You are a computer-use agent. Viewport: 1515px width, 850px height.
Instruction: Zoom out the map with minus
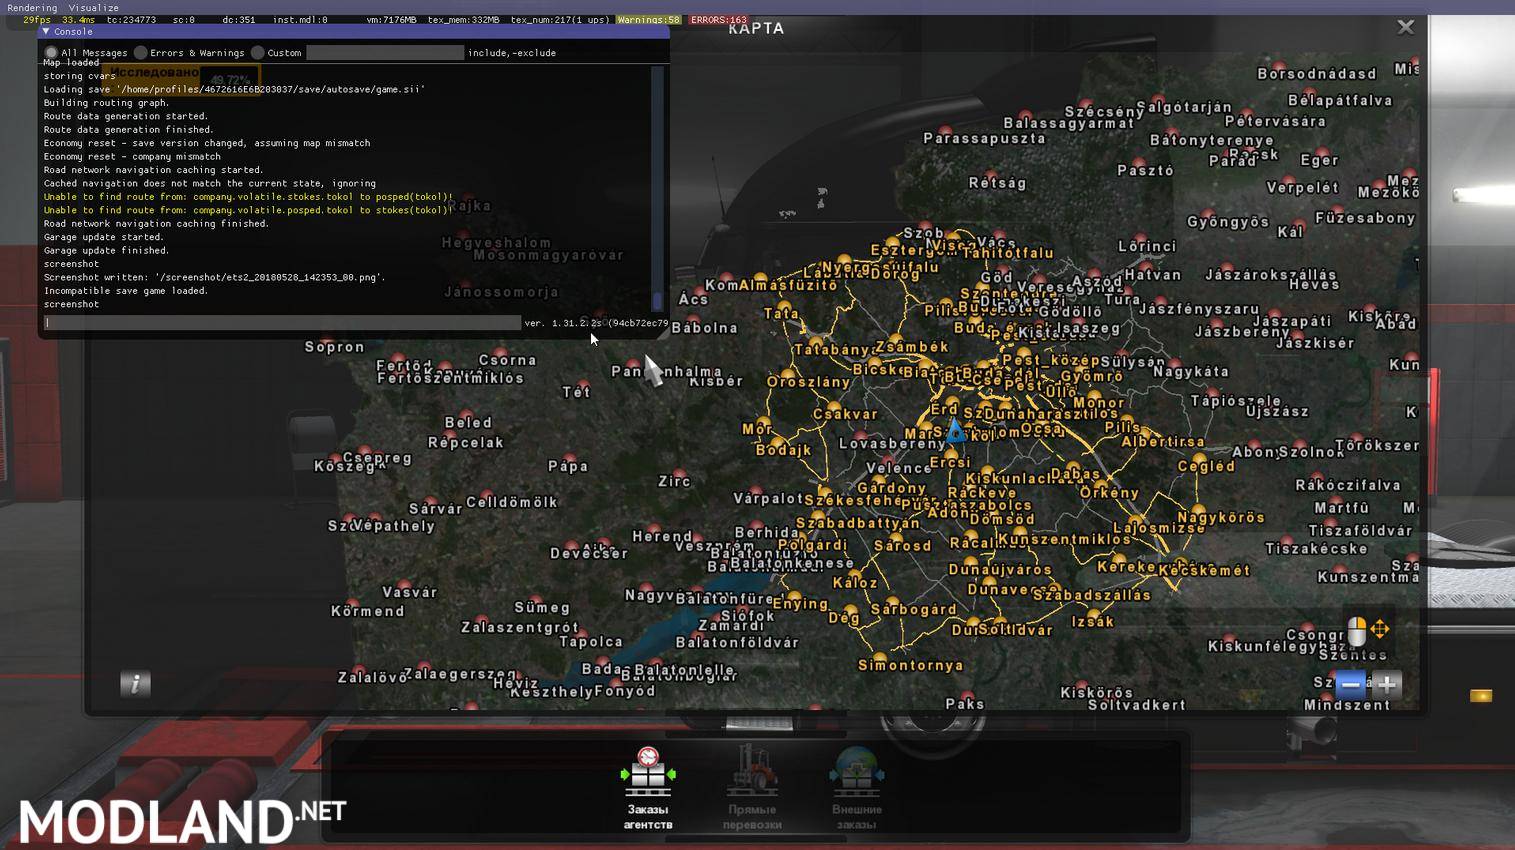coord(1350,685)
